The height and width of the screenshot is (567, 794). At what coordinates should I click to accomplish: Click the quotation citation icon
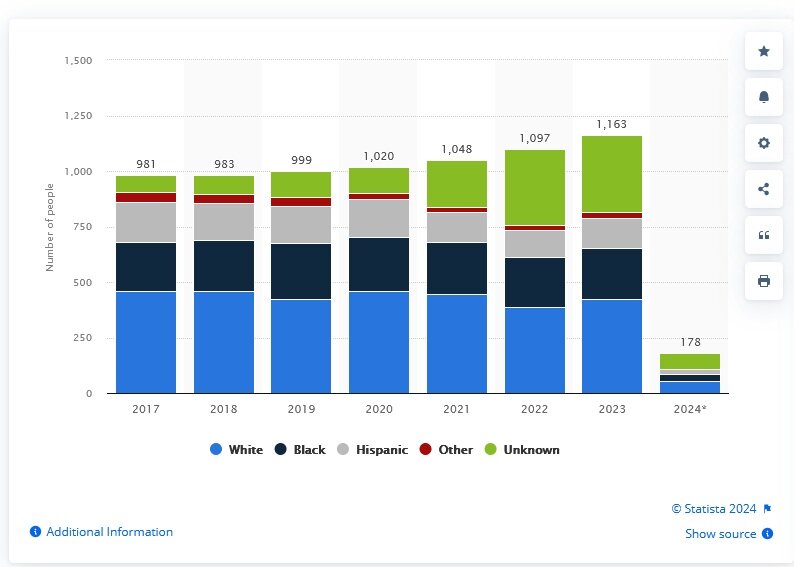pyautogui.click(x=764, y=235)
